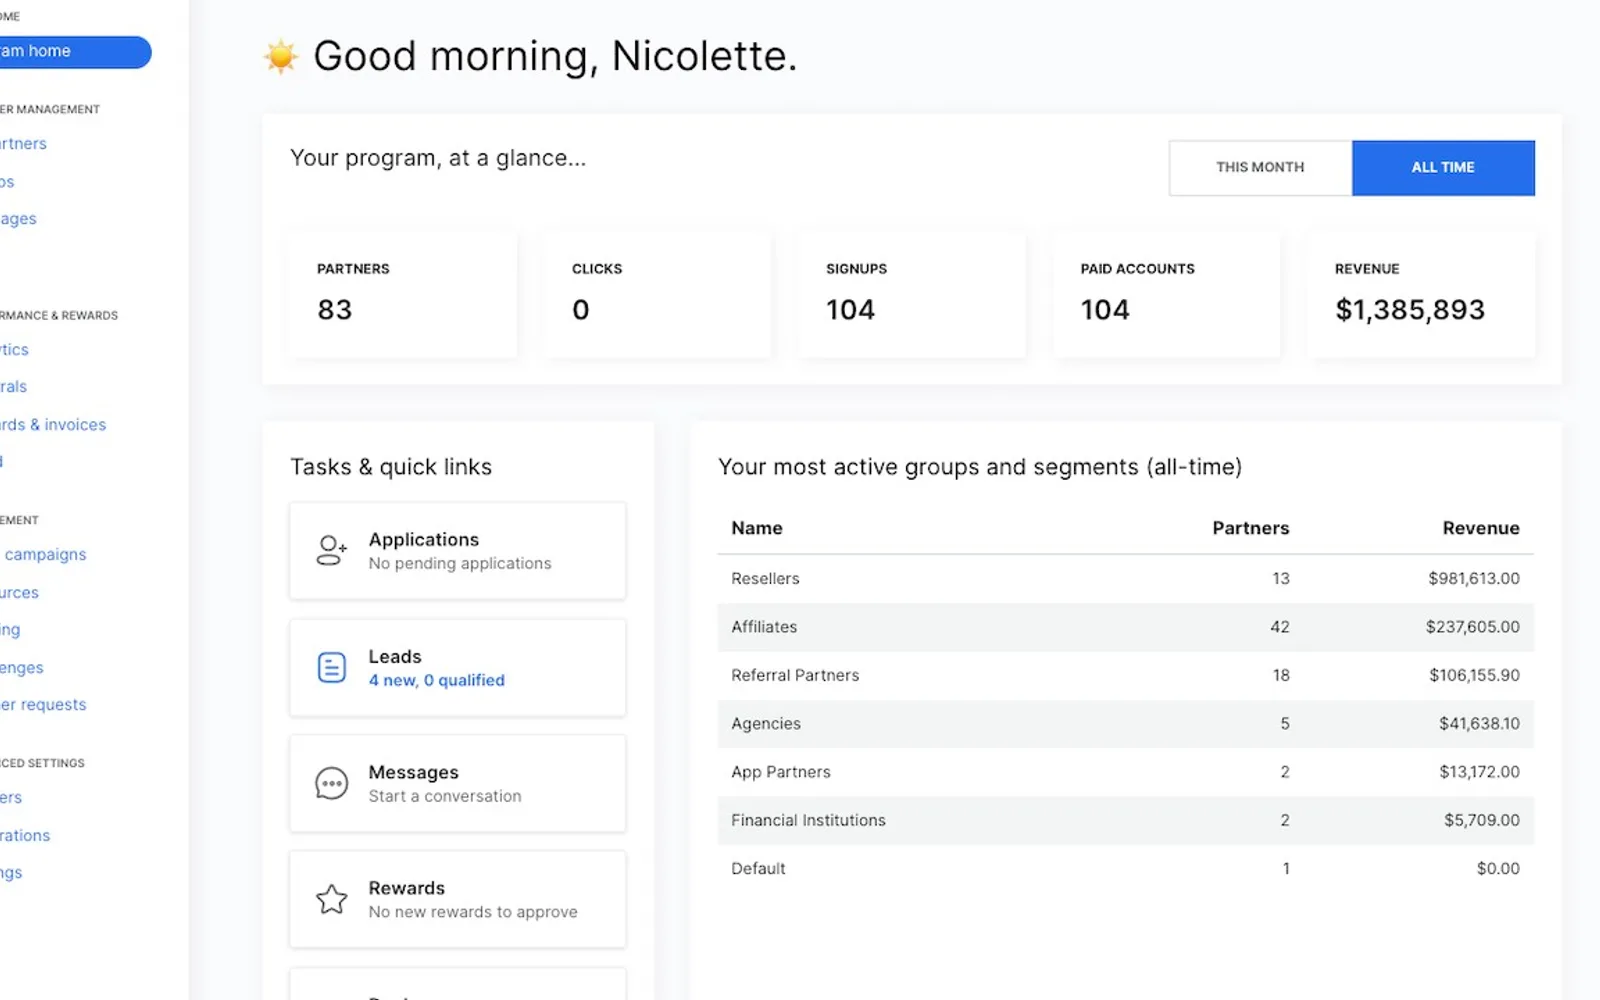Click the Rewards star icon
1600x1000 pixels.
point(331,899)
